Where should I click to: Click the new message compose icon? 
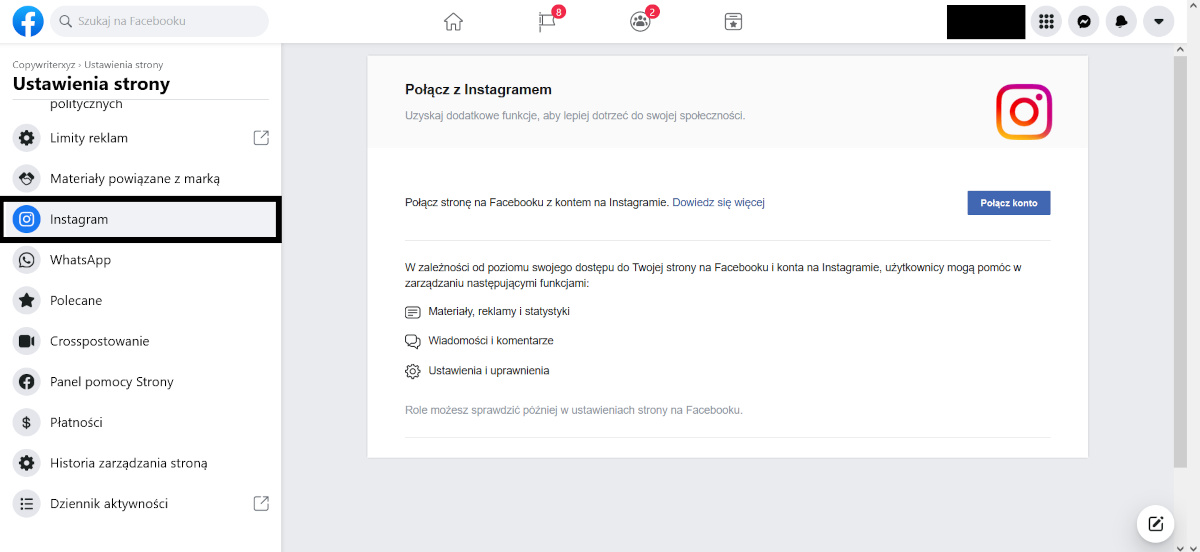(1155, 523)
